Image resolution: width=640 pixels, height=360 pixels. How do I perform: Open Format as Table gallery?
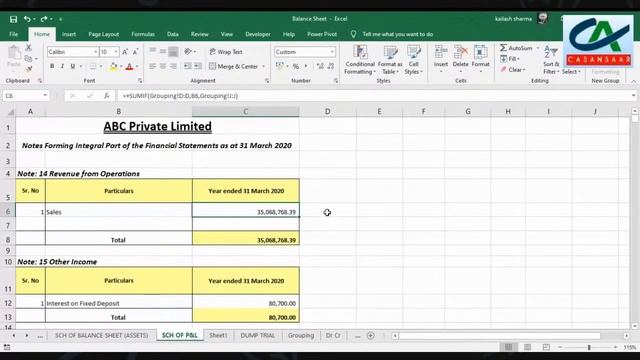(x=390, y=60)
